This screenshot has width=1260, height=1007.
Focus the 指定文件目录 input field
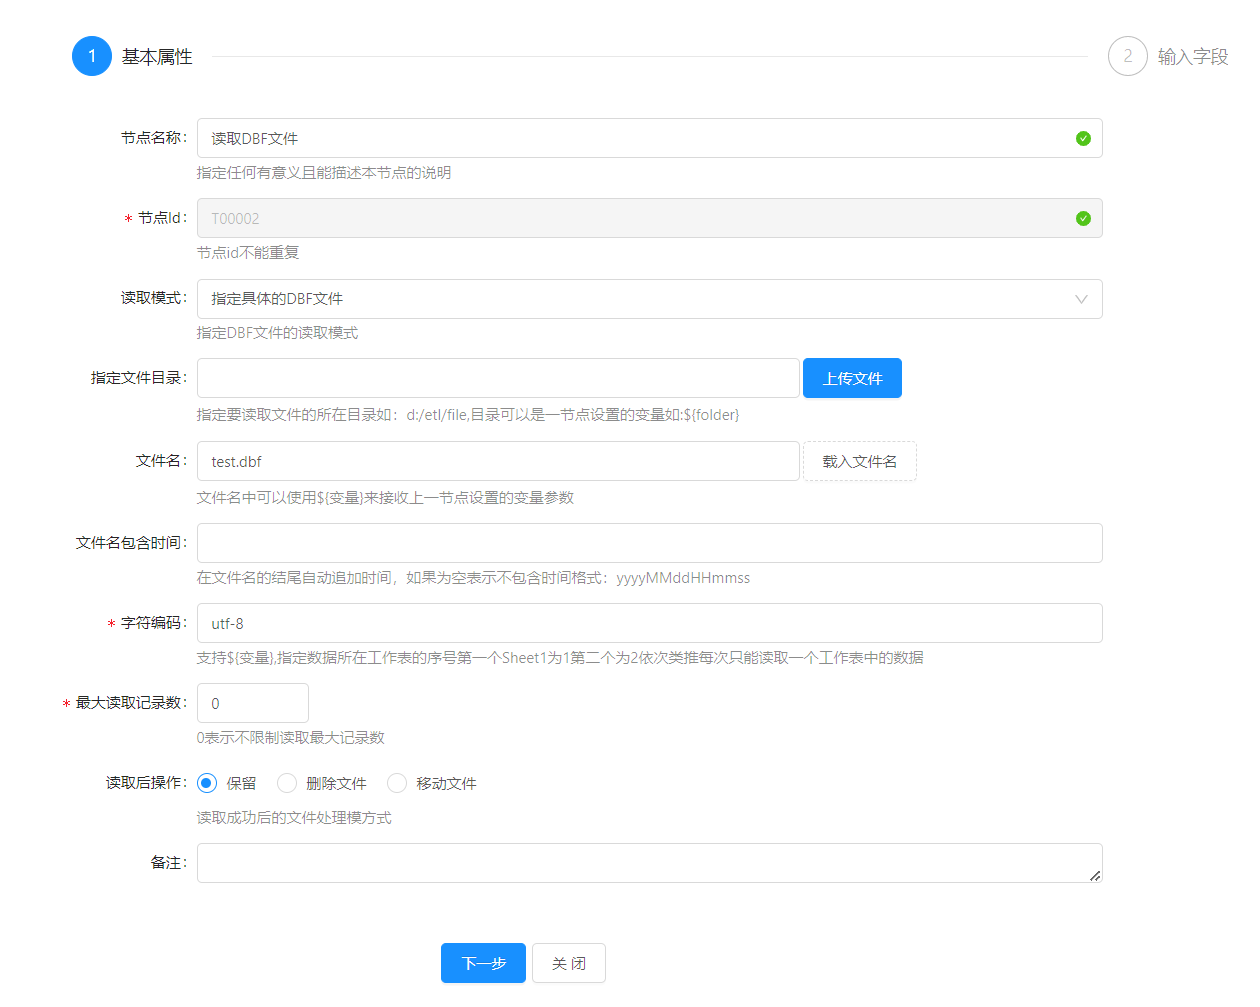[498, 378]
